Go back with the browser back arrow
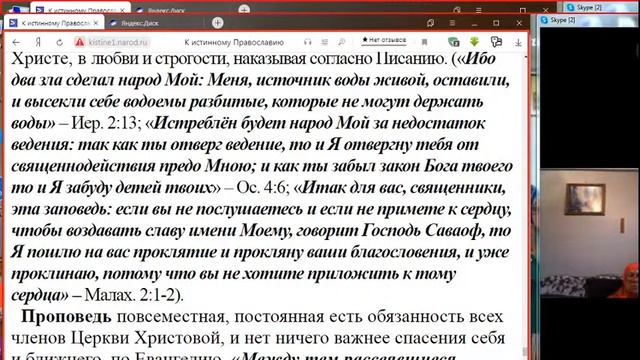Screen dimensions: 640x360 pyautogui.click(x=16, y=42)
